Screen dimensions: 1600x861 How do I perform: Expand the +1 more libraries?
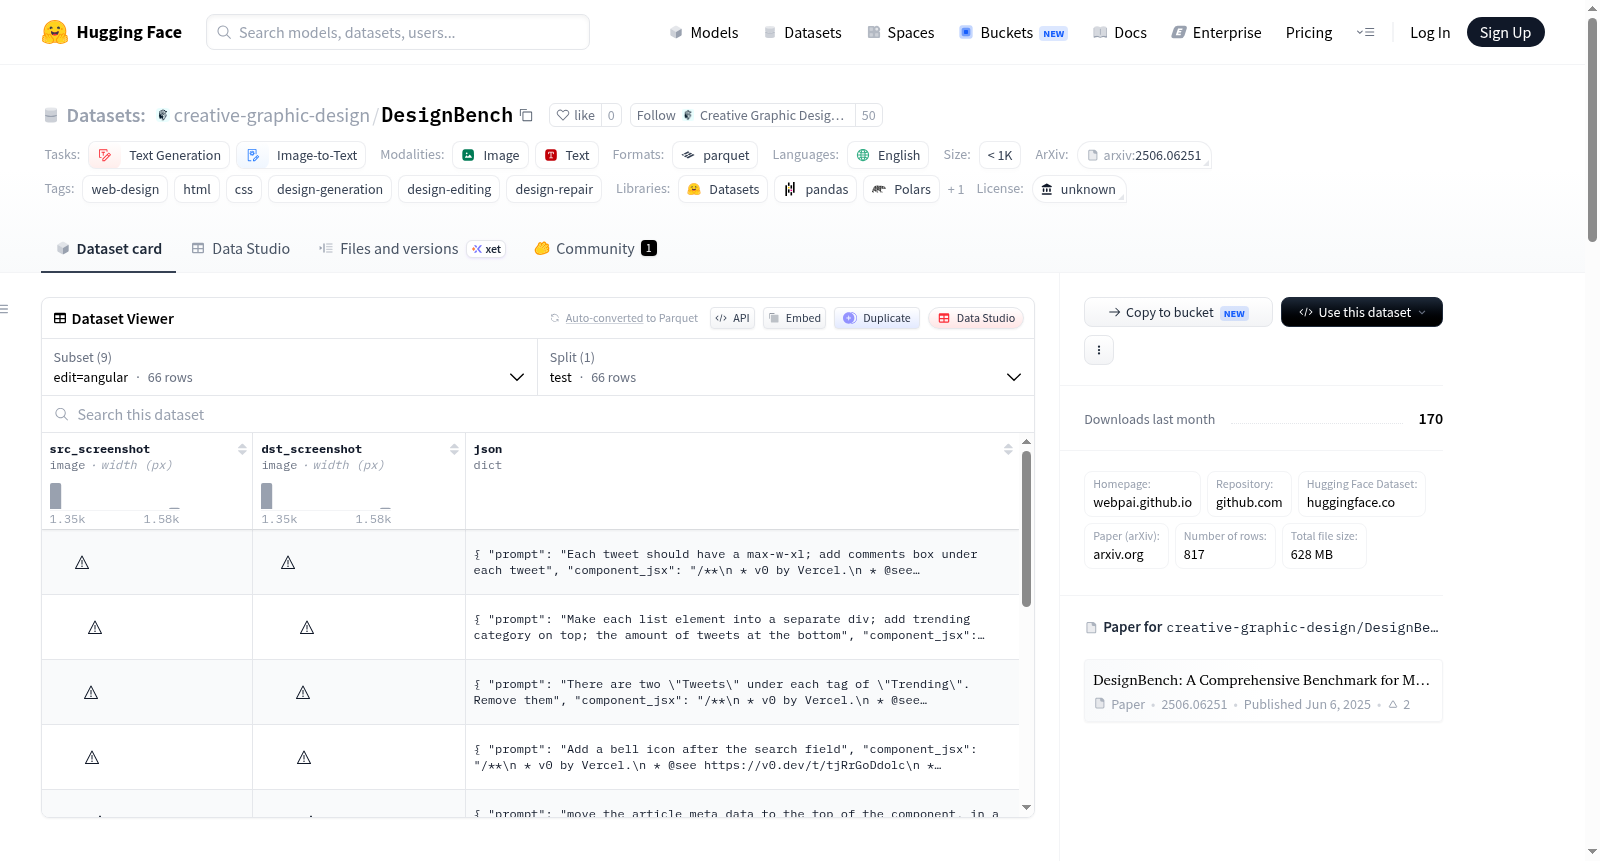956,189
